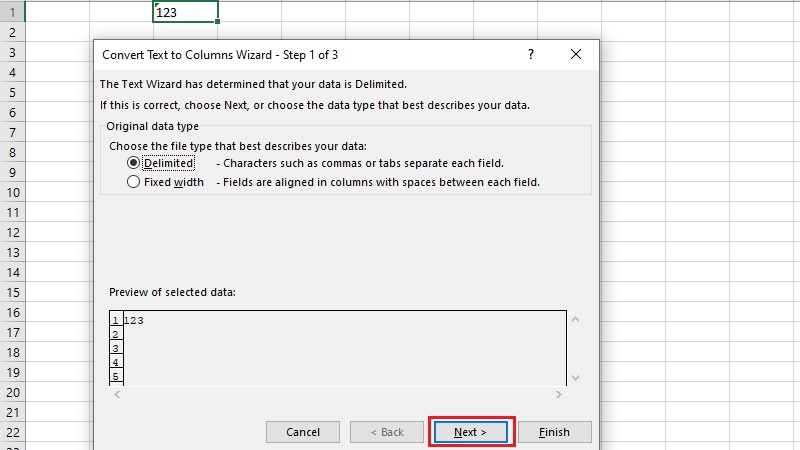
Task: Select row 10 header in the sheet
Action: [x=12, y=192]
